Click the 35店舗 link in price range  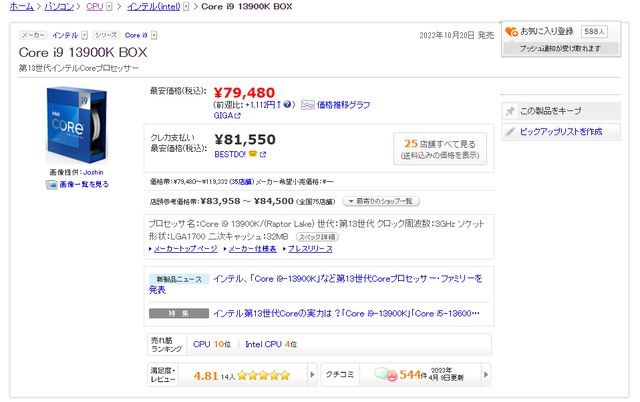[242, 182]
